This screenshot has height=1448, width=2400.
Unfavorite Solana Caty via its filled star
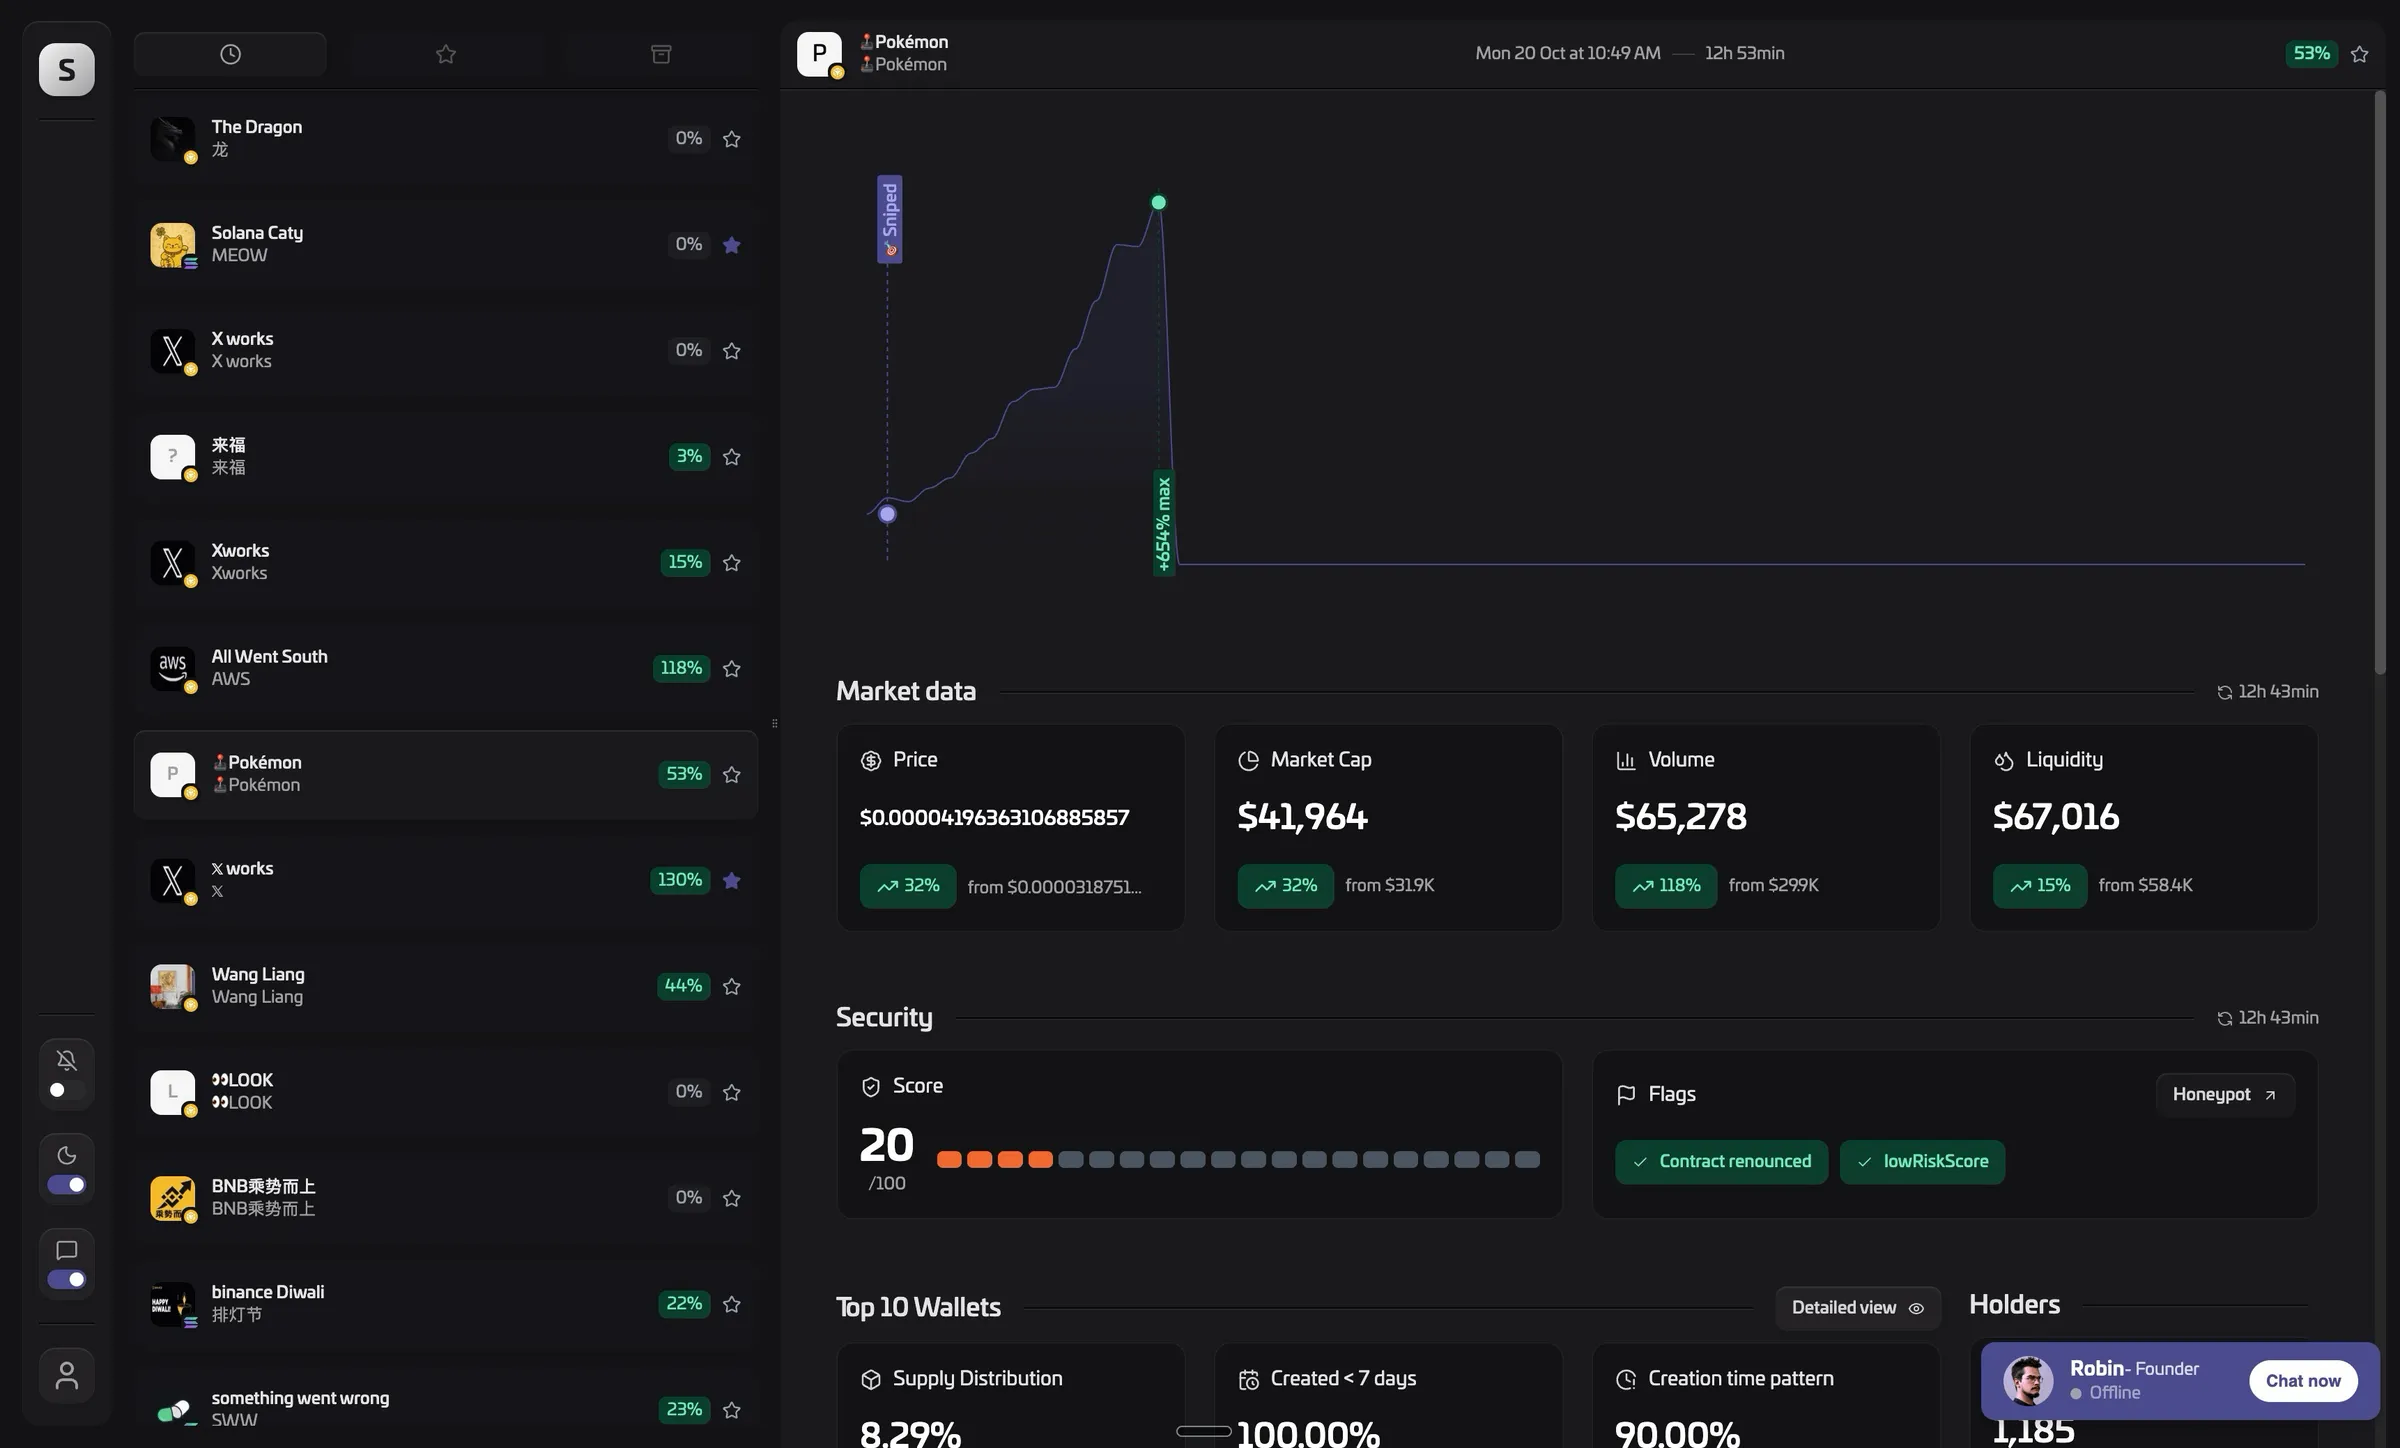click(731, 245)
